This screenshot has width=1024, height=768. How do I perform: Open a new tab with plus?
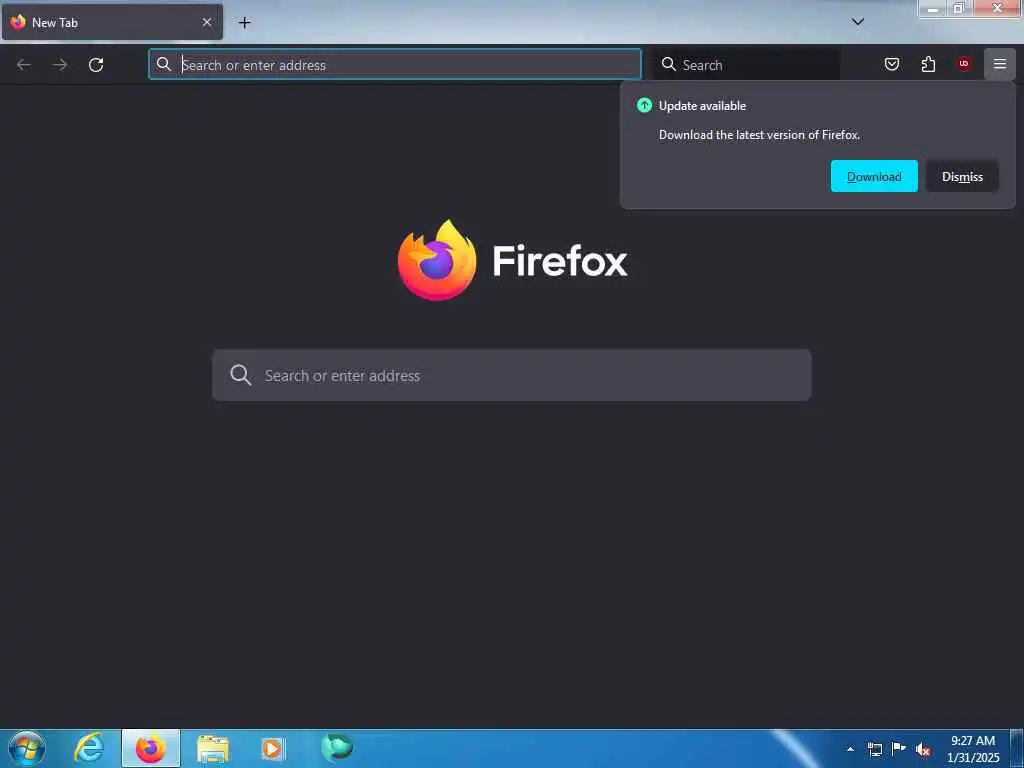point(244,23)
